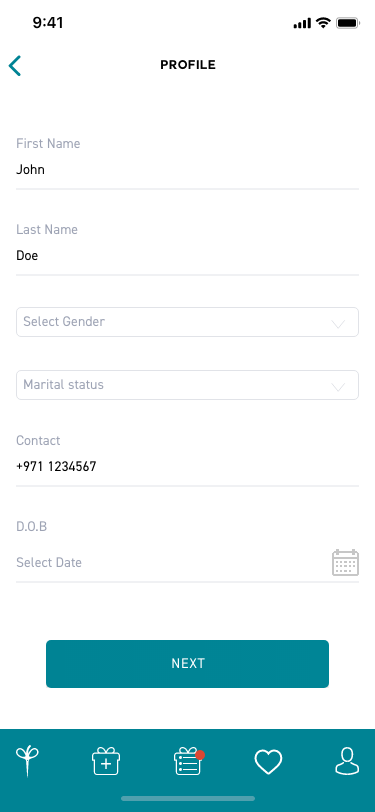The width and height of the screenshot is (375, 812).
Task: Tap the Select Date D.O.B field
Action: [x=188, y=563]
